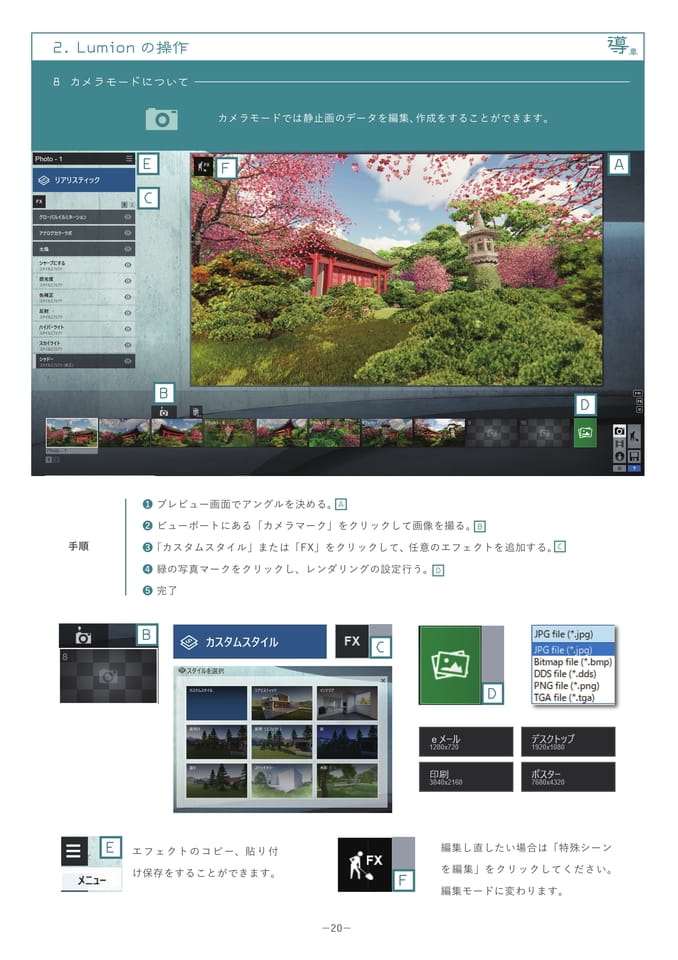The width and height of the screenshot is (678, 960).
Task: Toggle visibility of シャープにする effect
Action: (128, 265)
